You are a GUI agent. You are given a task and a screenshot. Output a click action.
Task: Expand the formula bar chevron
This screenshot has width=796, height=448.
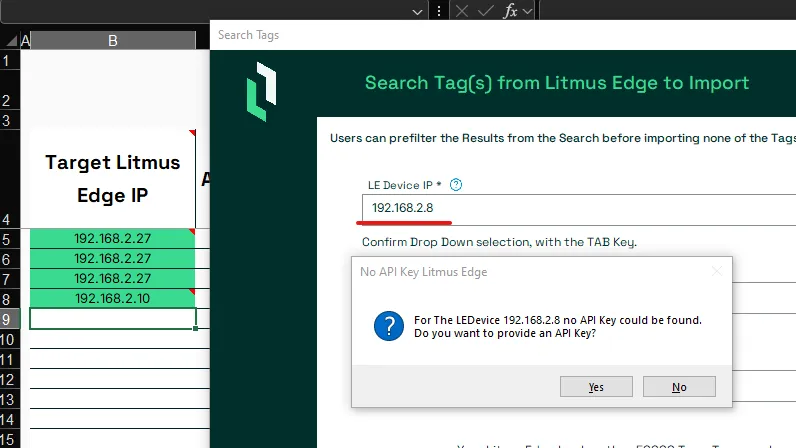coord(527,11)
